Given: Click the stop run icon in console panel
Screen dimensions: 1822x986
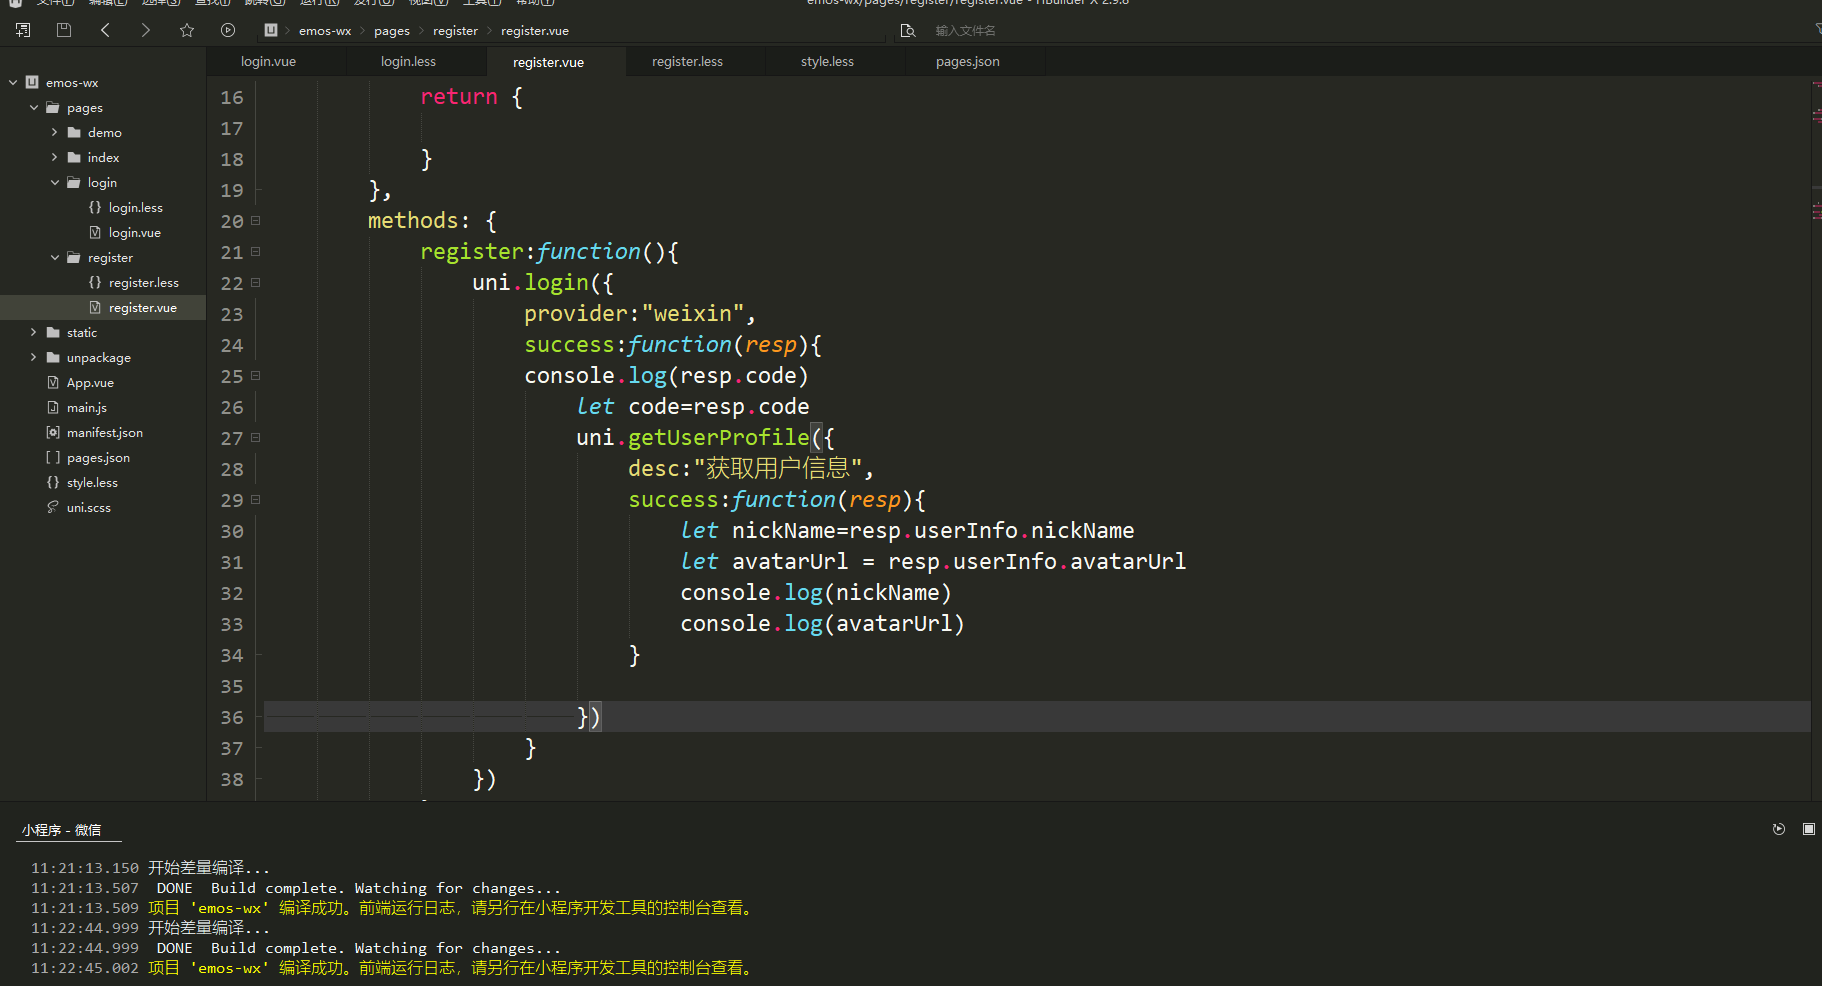Looking at the screenshot, I should (1809, 829).
